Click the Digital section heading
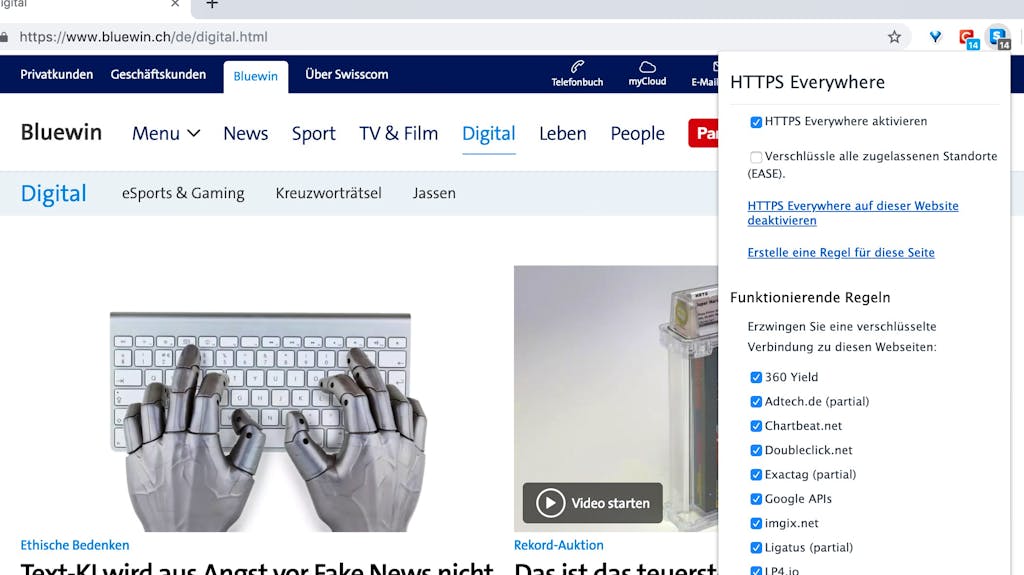The height and width of the screenshot is (575, 1024). point(54,193)
